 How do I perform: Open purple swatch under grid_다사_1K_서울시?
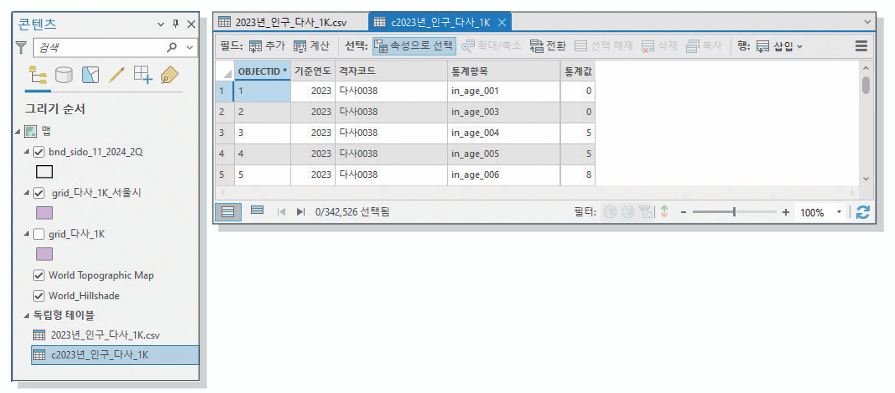pos(45,213)
